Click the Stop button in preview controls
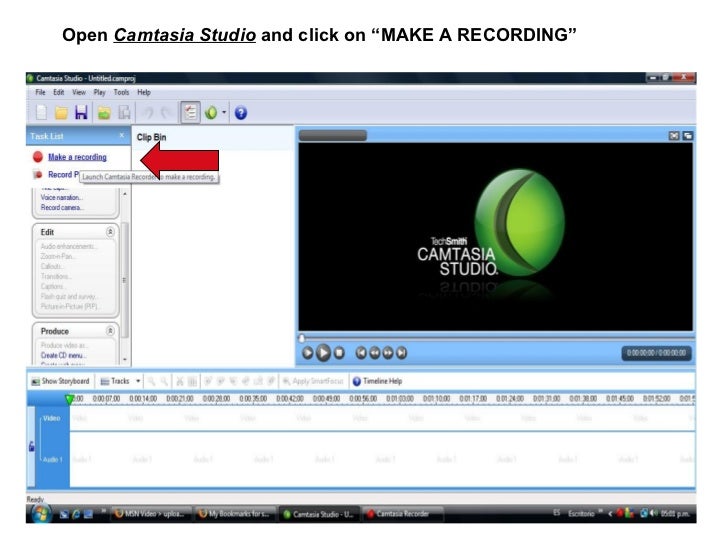 (339, 353)
